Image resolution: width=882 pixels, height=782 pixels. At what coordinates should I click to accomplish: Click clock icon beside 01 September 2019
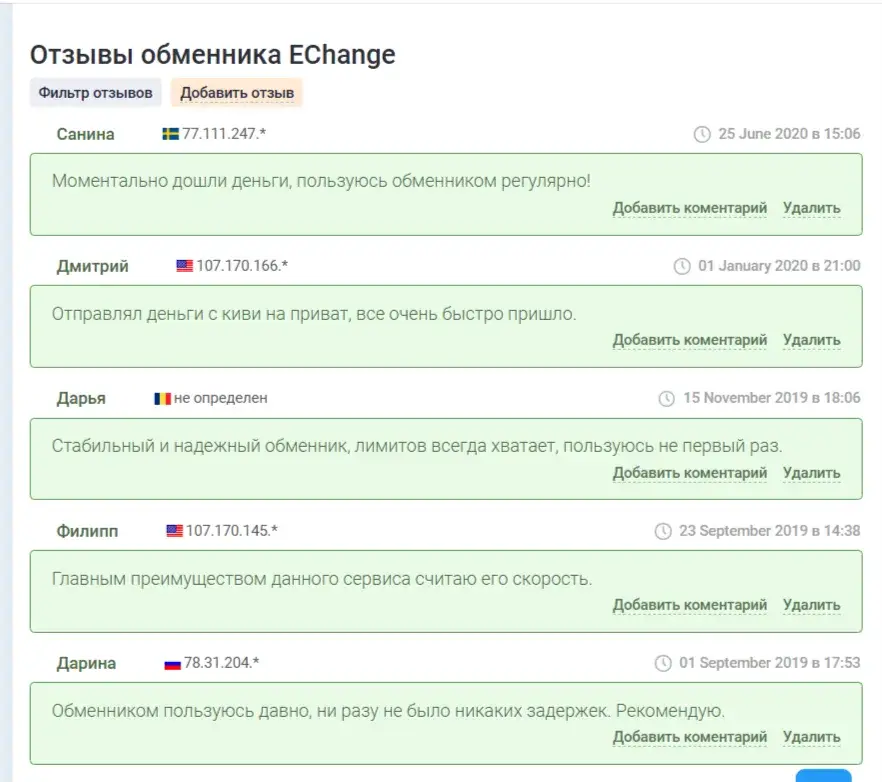(x=663, y=663)
